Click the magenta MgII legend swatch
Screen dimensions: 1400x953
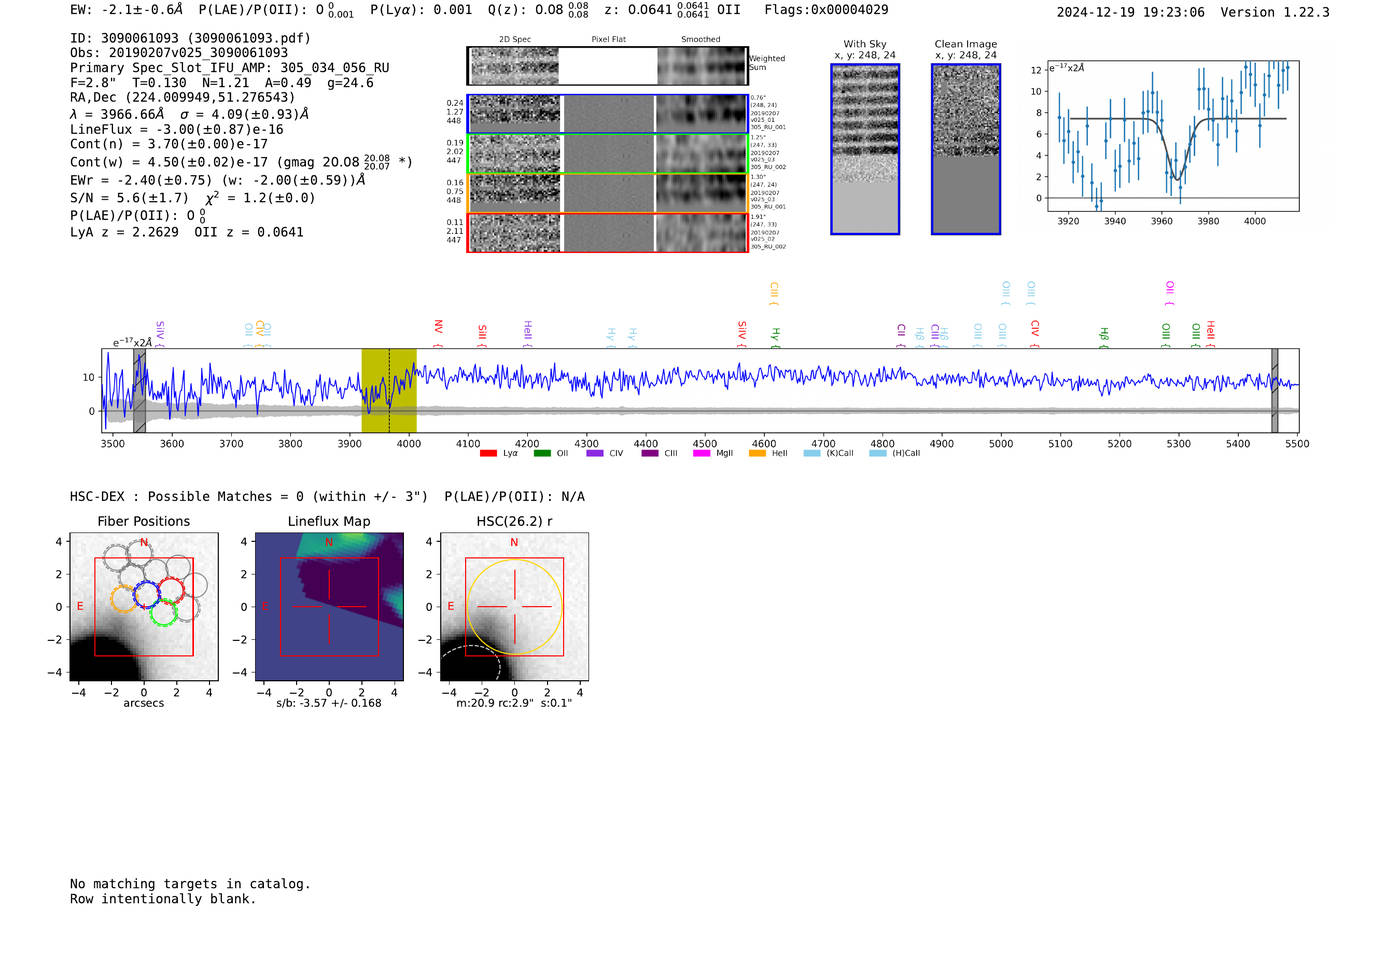[x=701, y=454]
